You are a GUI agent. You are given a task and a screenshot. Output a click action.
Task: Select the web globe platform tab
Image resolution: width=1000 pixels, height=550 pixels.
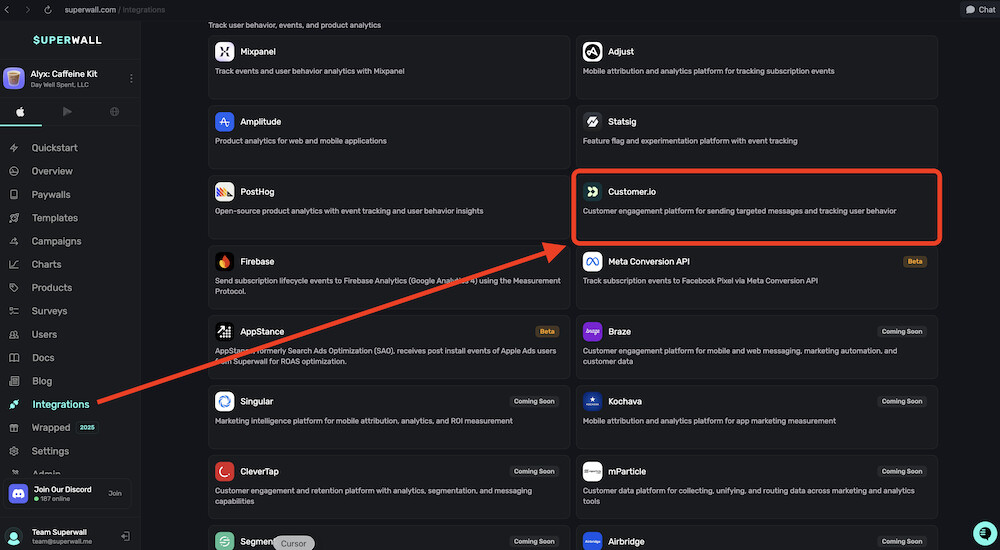click(x=114, y=112)
